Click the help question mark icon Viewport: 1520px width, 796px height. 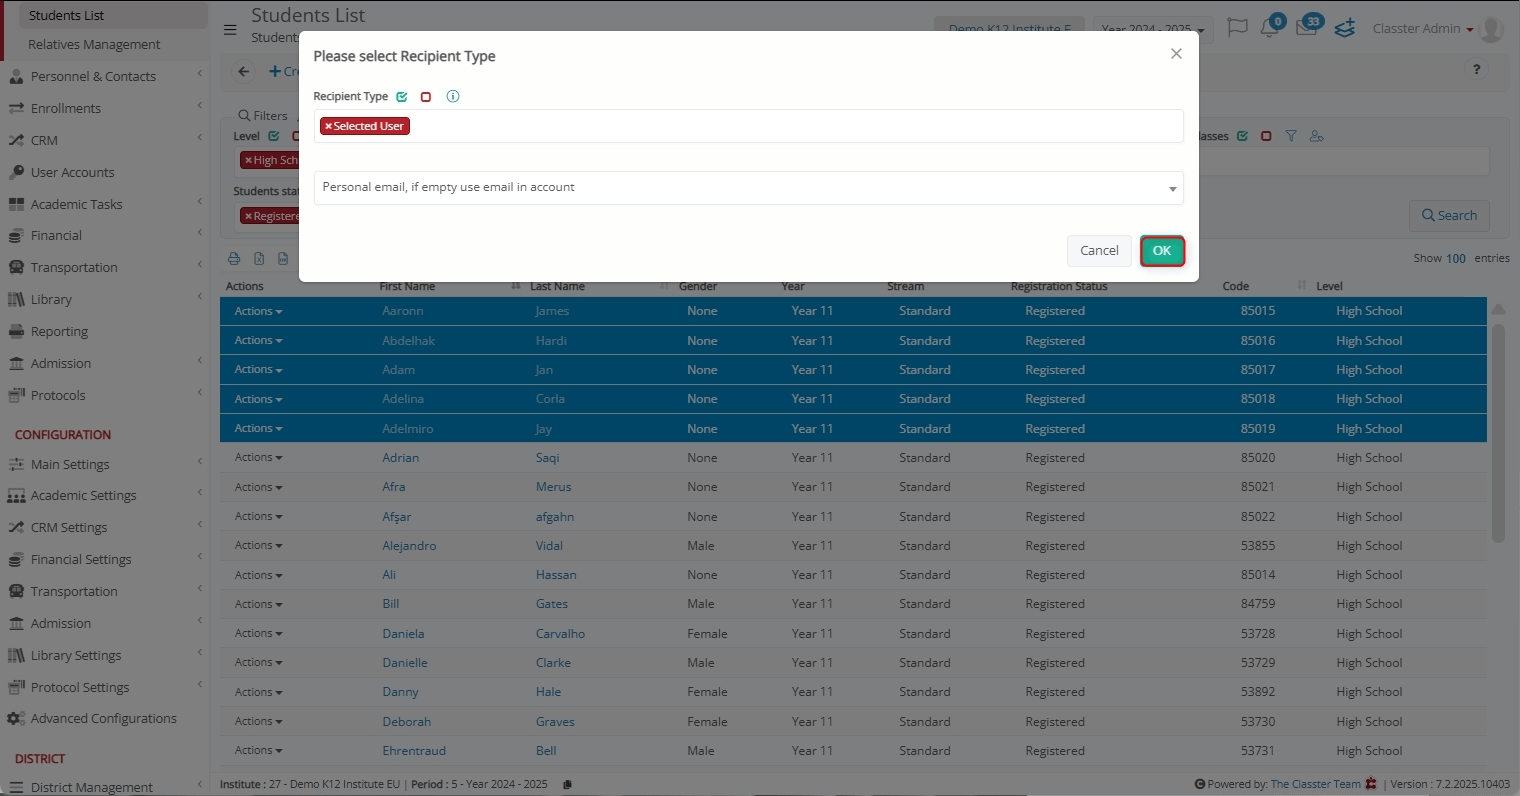pyautogui.click(x=1476, y=70)
